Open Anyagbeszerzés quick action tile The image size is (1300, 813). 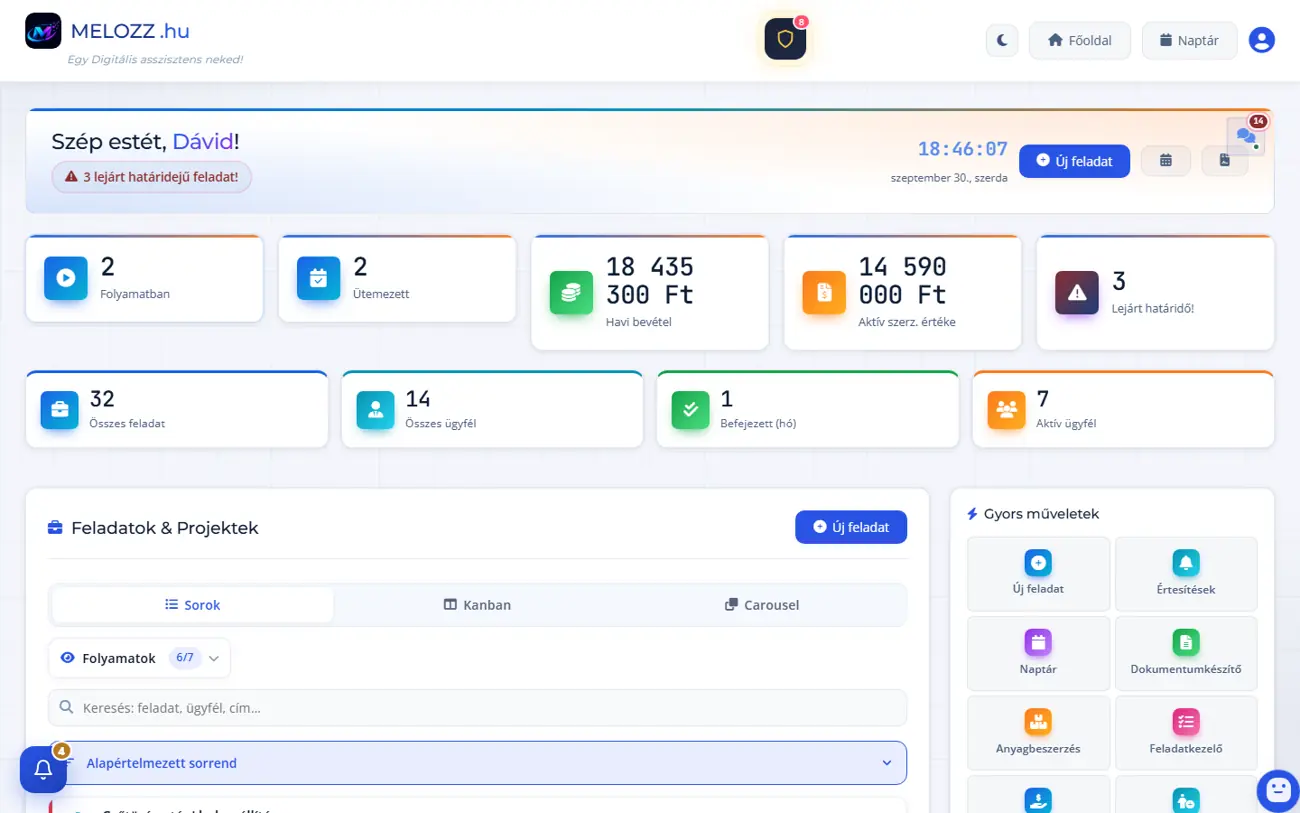point(1038,732)
